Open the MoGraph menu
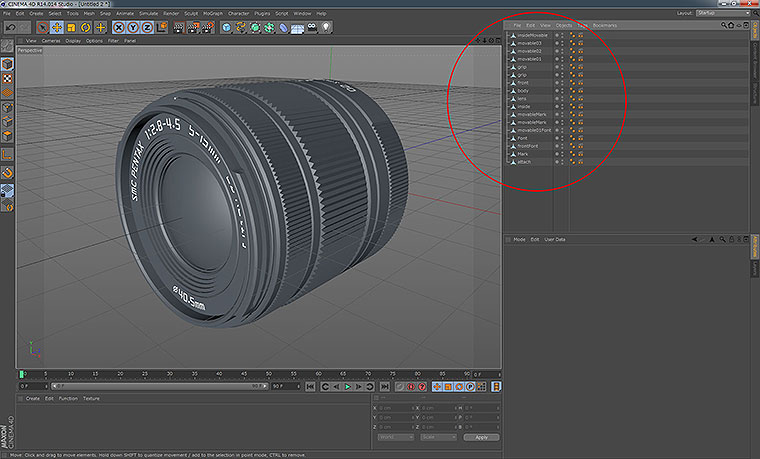The height and width of the screenshot is (459, 760). point(213,14)
